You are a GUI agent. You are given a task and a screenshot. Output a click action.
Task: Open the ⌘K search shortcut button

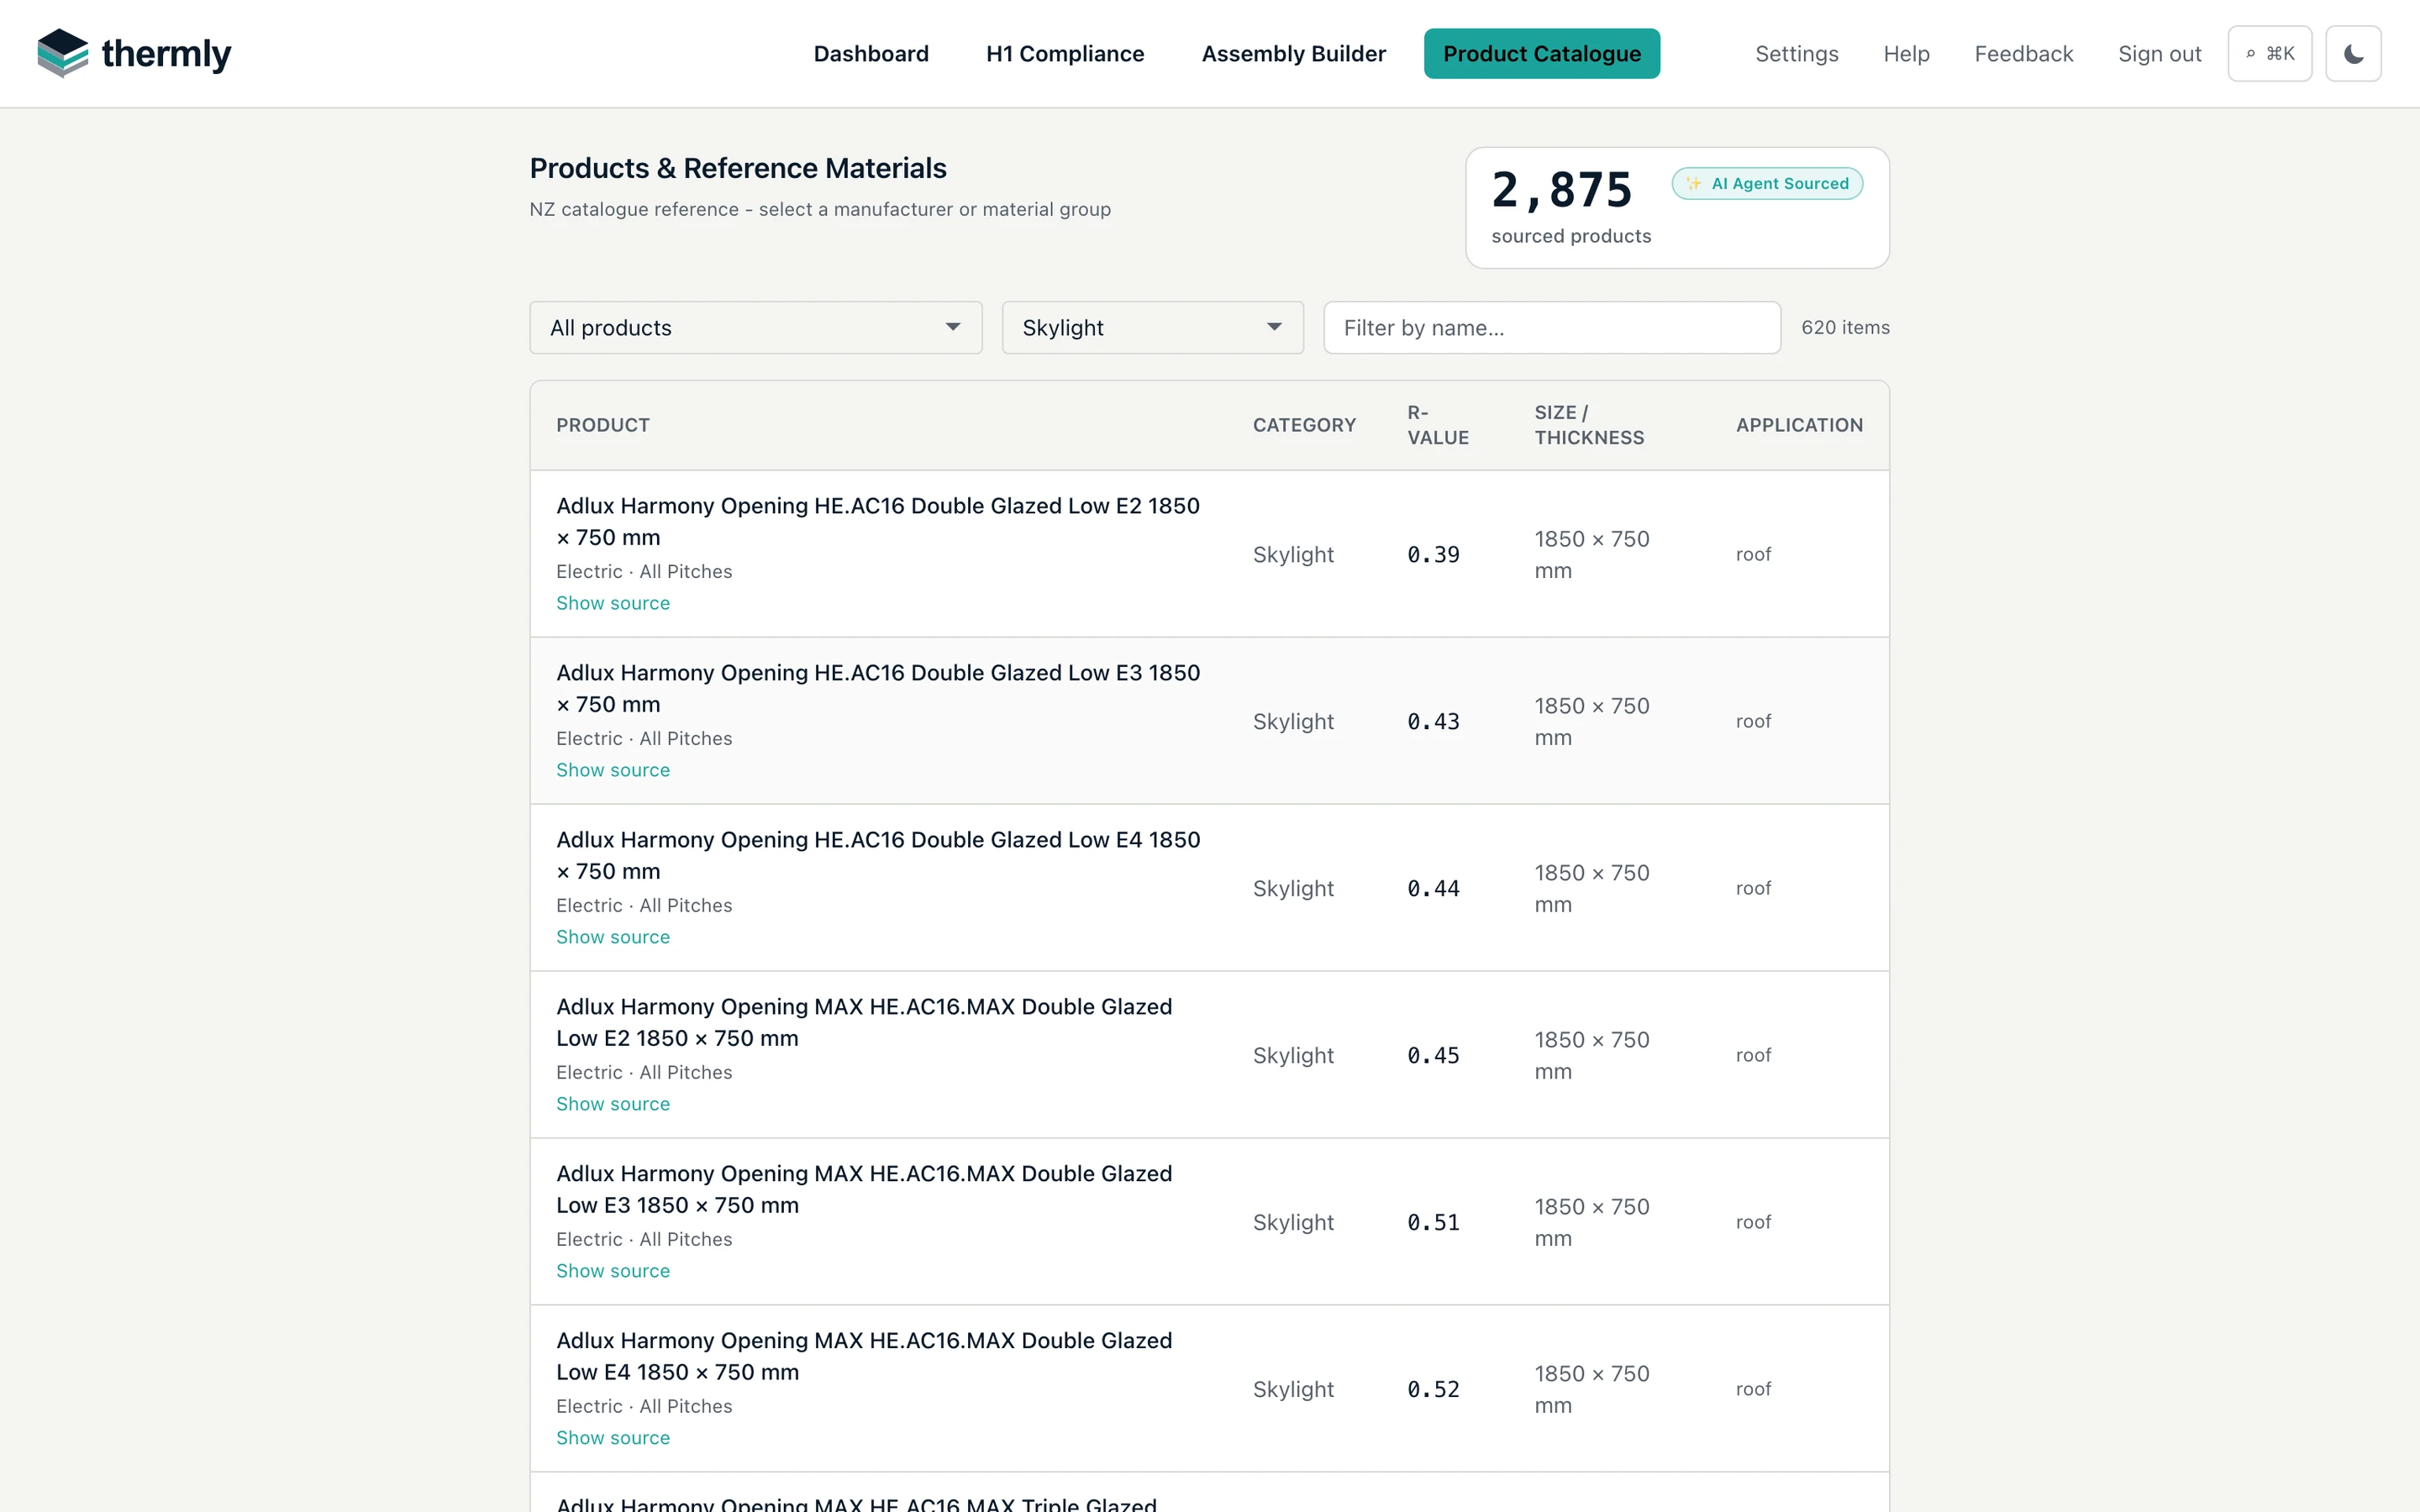coord(2269,54)
